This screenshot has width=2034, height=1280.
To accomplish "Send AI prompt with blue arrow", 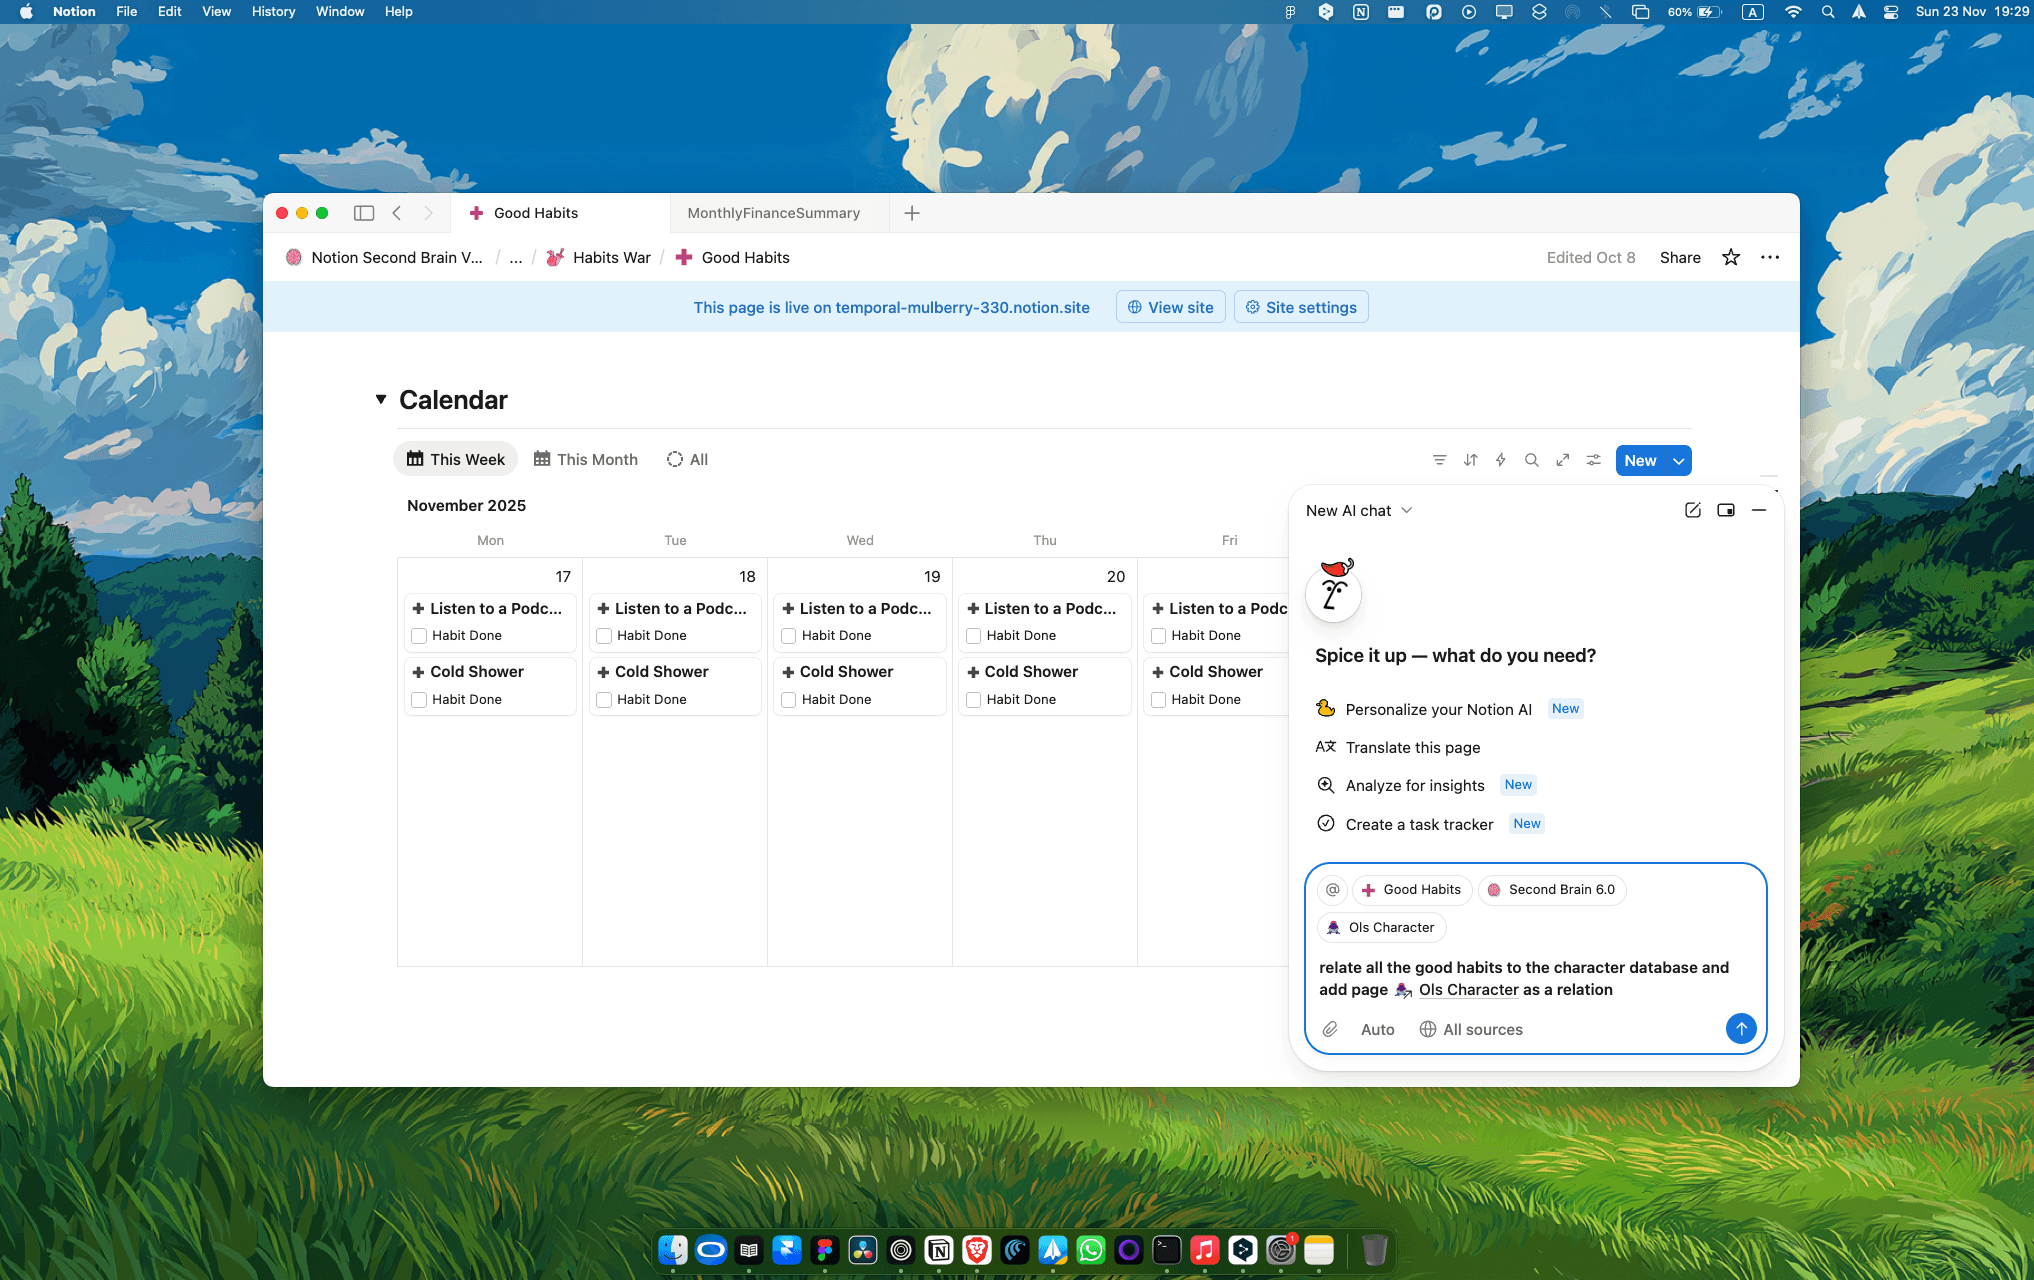I will point(1740,1028).
